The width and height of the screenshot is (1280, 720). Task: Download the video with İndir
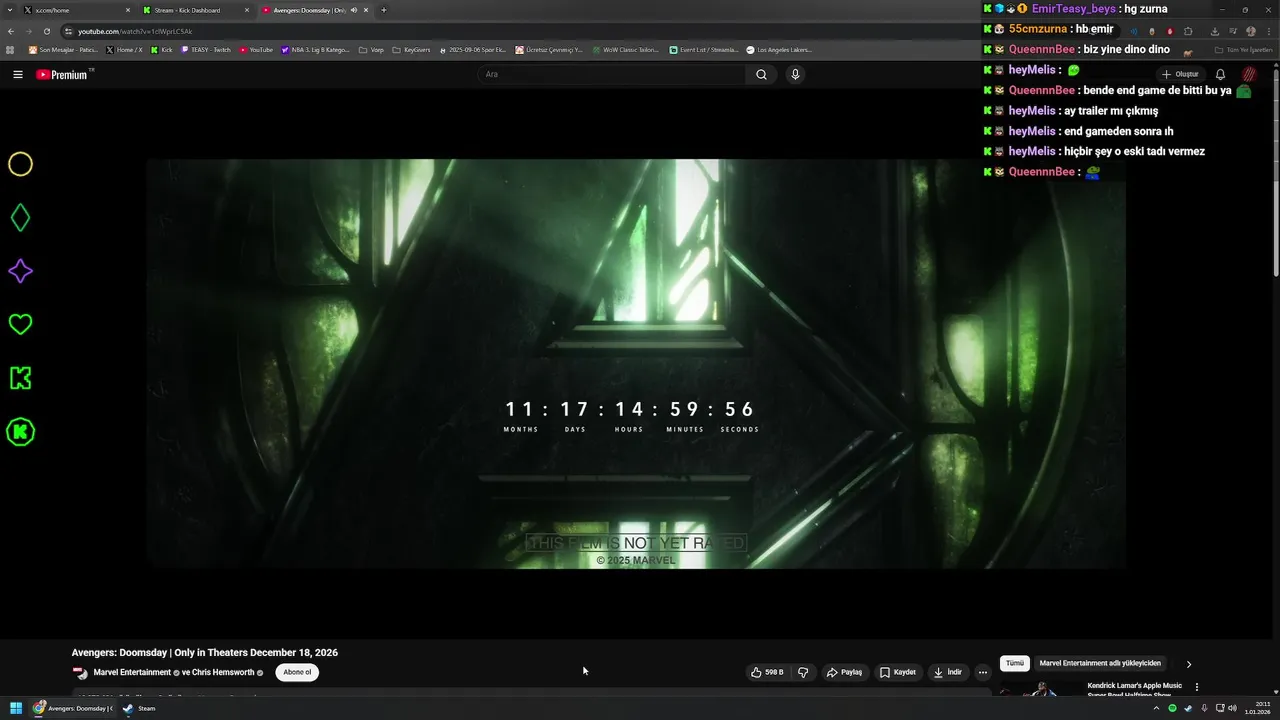click(x=948, y=672)
